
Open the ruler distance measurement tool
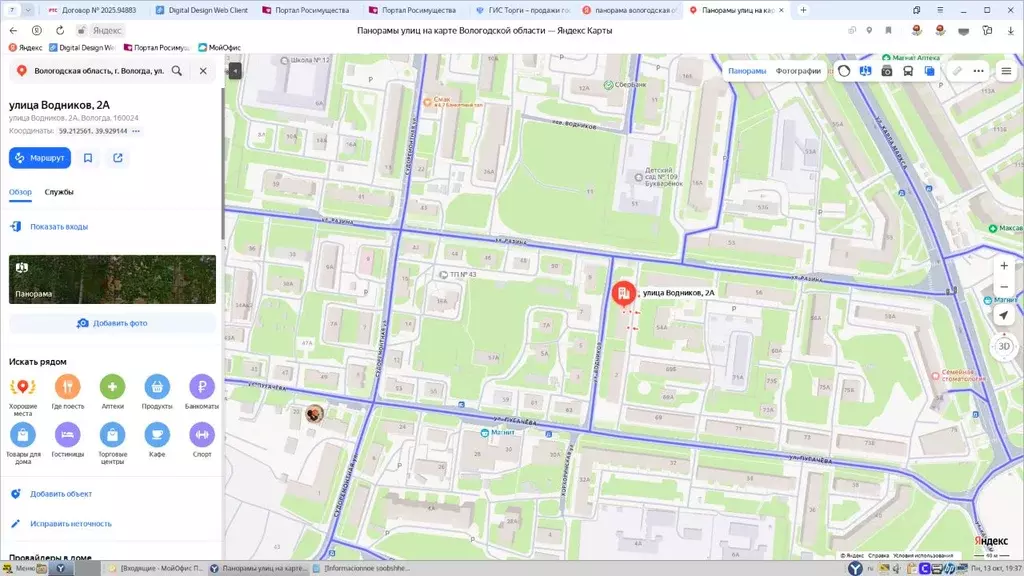tap(957, 71)
